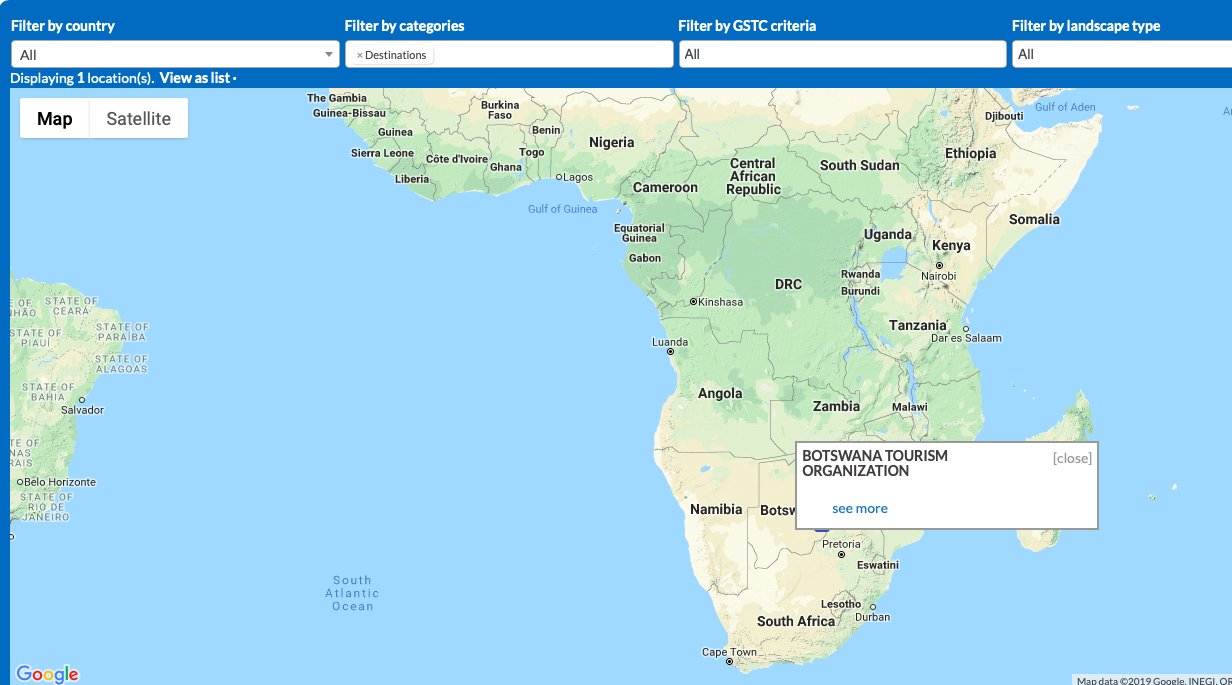Image resolution: width=1232 pixels, height=685 pixels.
Task: Open the Filter by country dropdown
Action: click(175, 54)
